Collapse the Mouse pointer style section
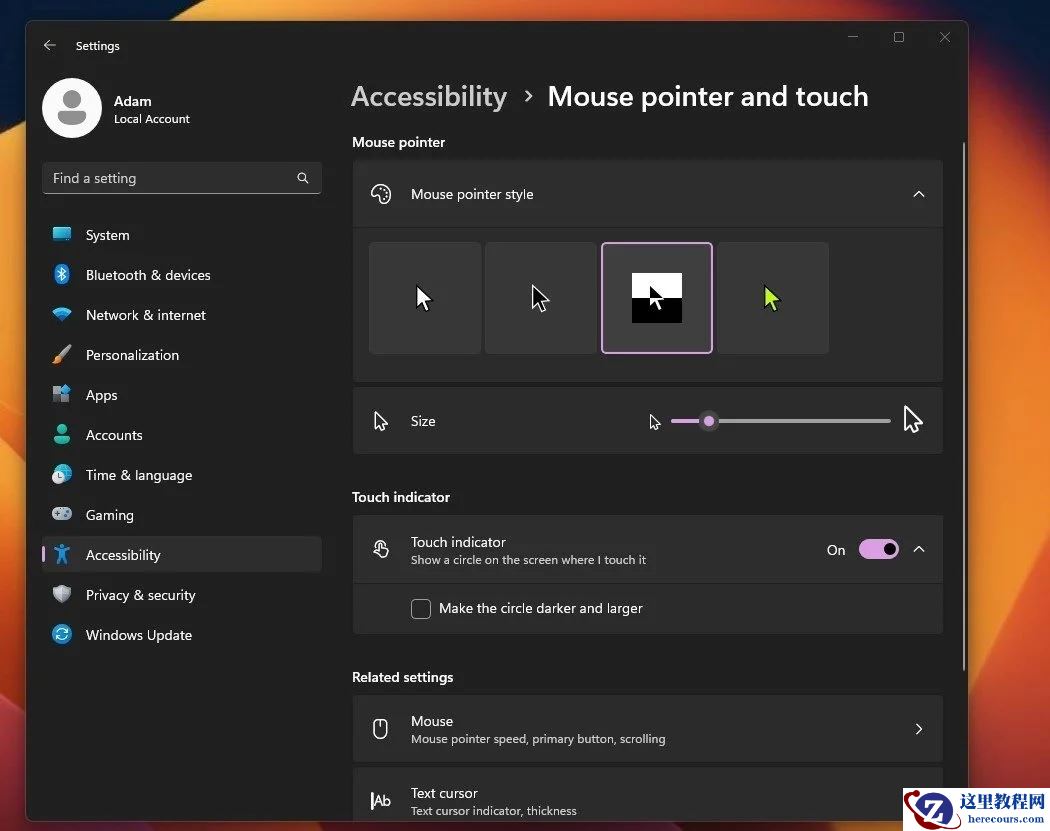Image resolution: width=1050 pixels, height=831 pixels. (918, 194)
